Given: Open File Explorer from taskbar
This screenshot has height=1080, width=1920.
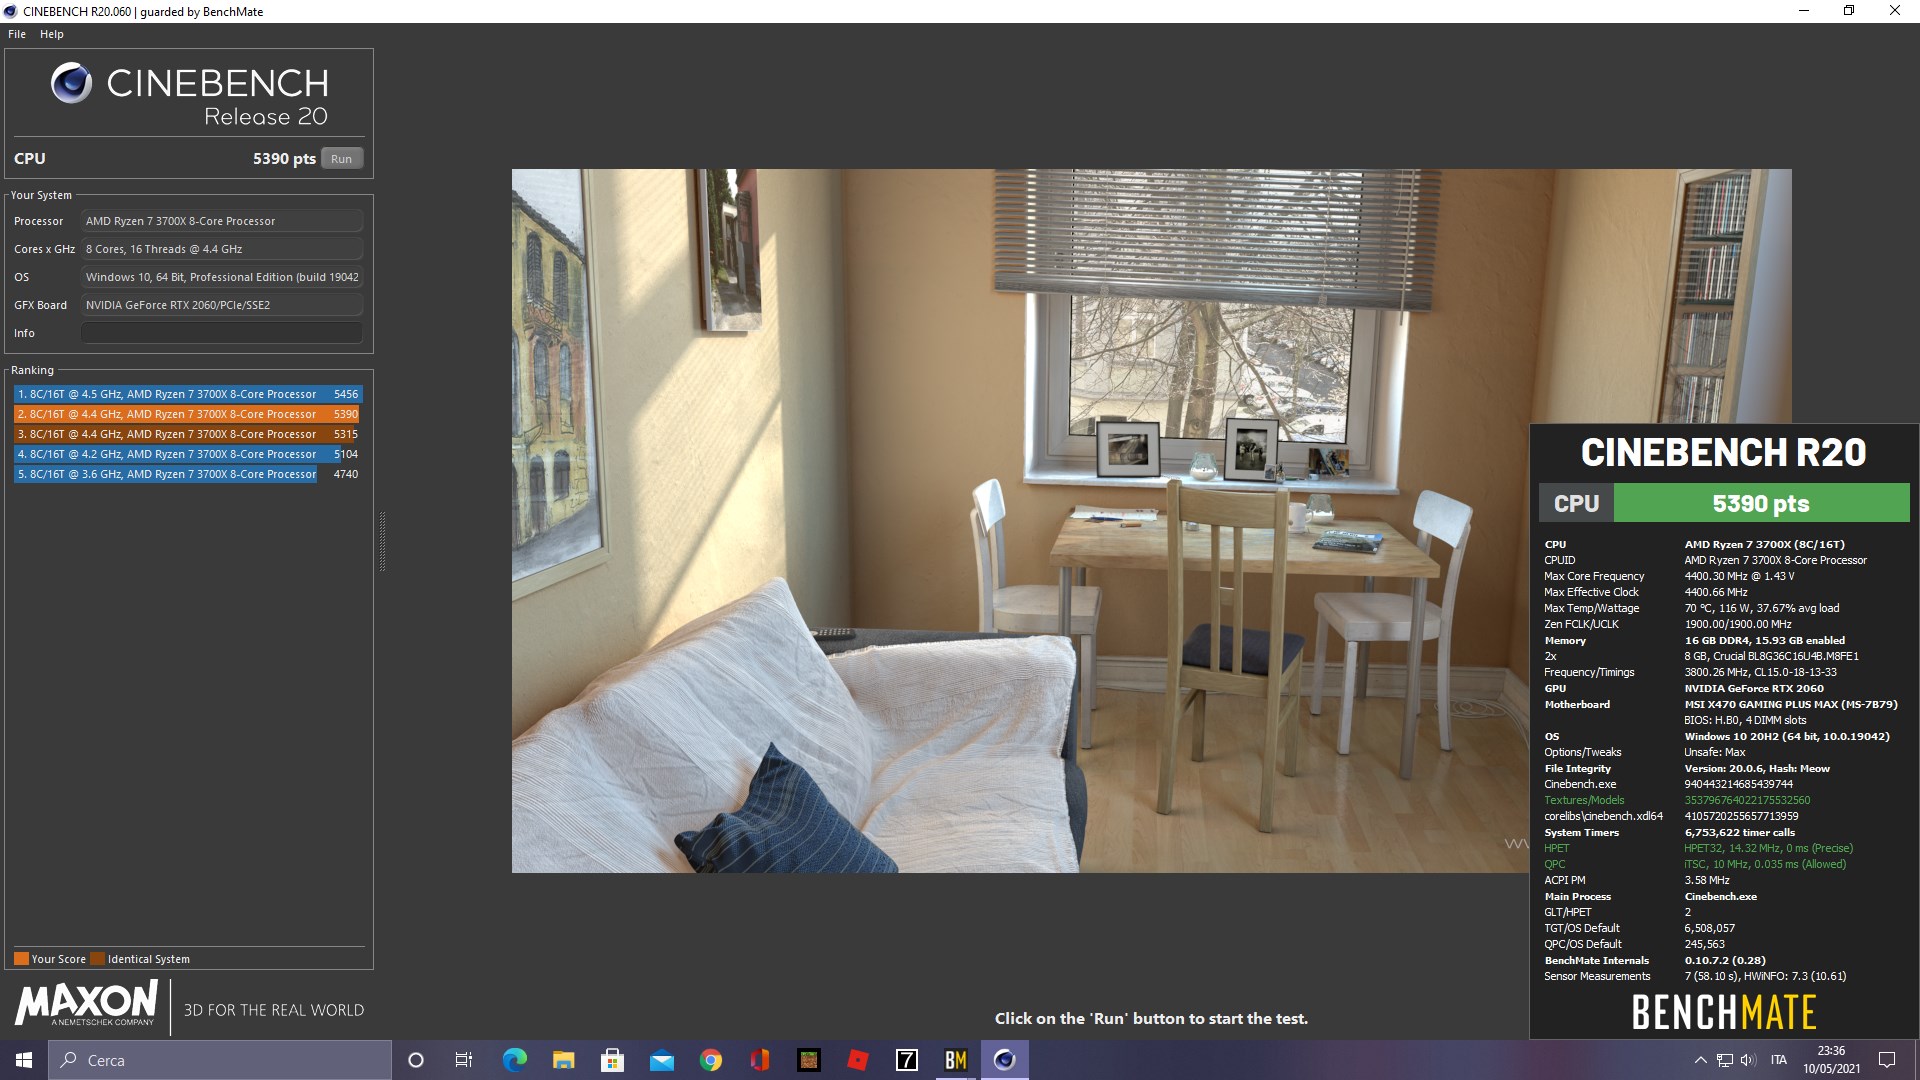Looking at the screenshot, I should [563, 1060].
